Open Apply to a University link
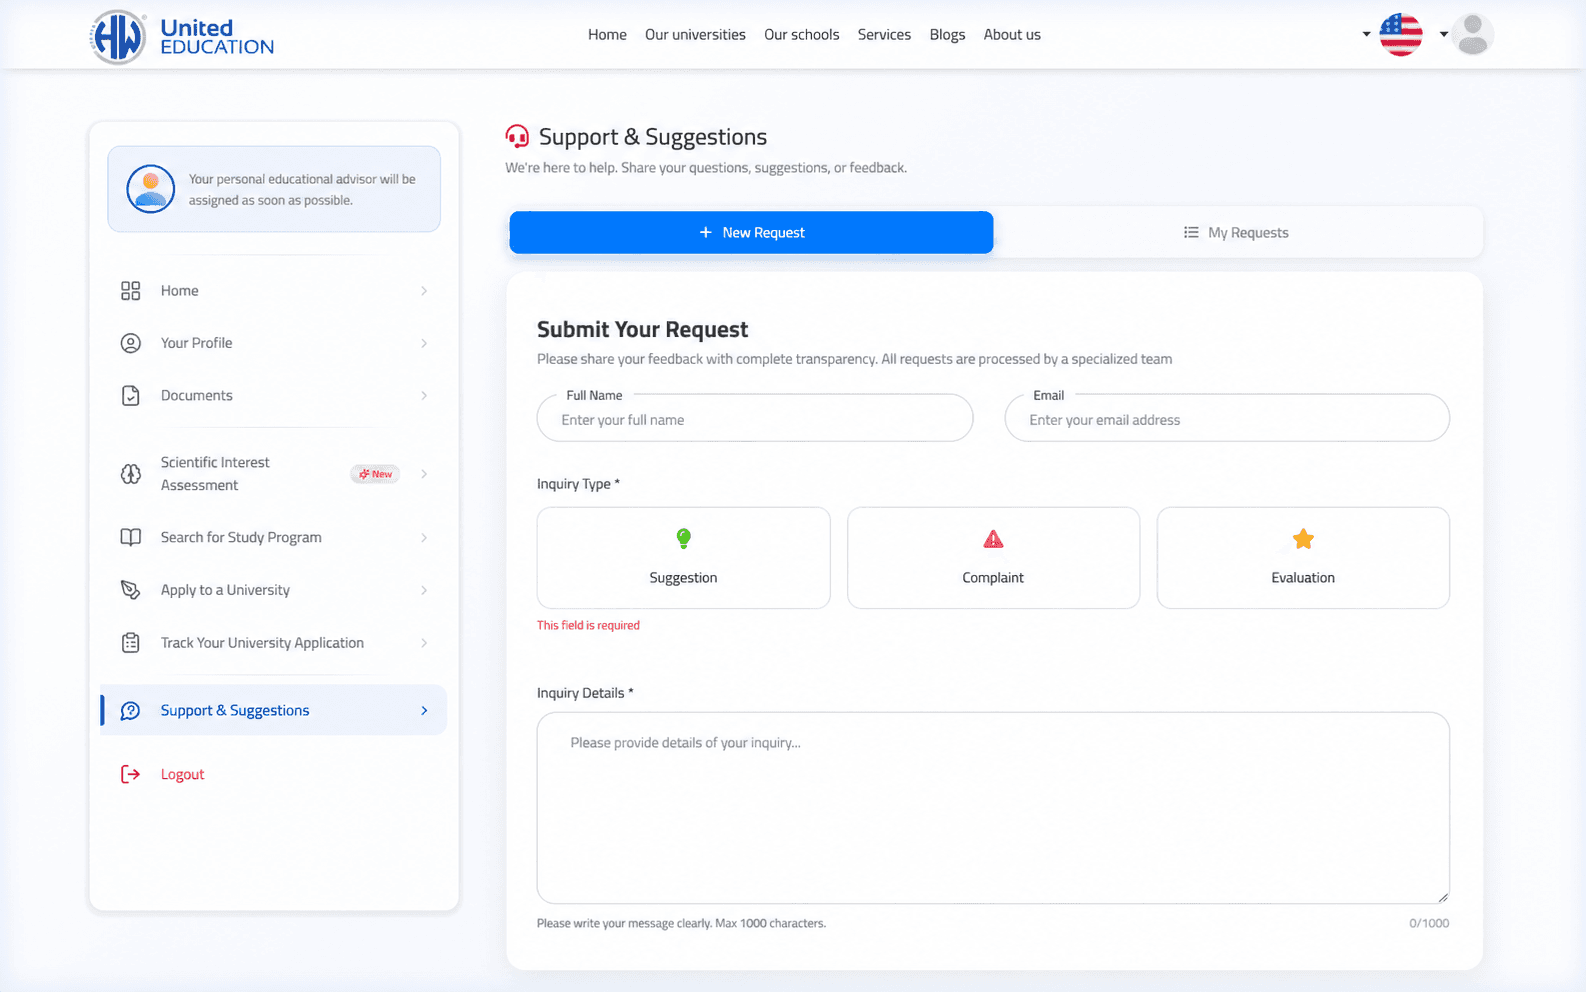1586x992 pixels. 273,590
